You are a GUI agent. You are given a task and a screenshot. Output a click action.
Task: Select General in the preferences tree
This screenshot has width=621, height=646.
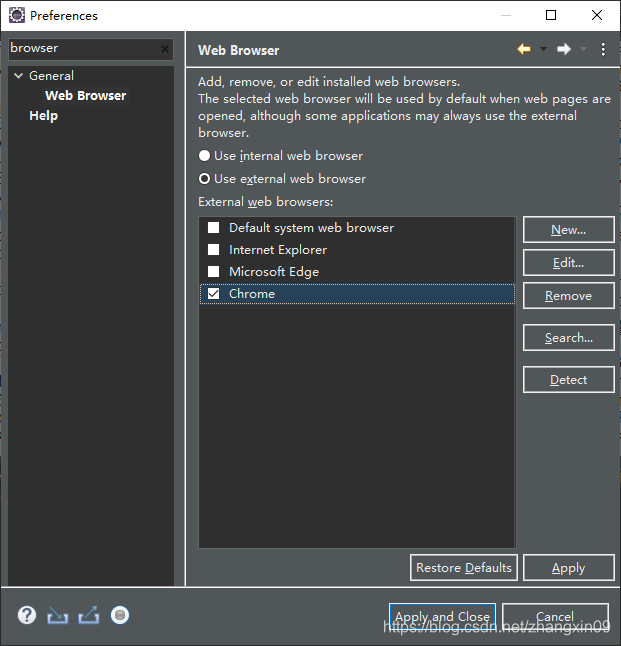(x=51, y=76)
